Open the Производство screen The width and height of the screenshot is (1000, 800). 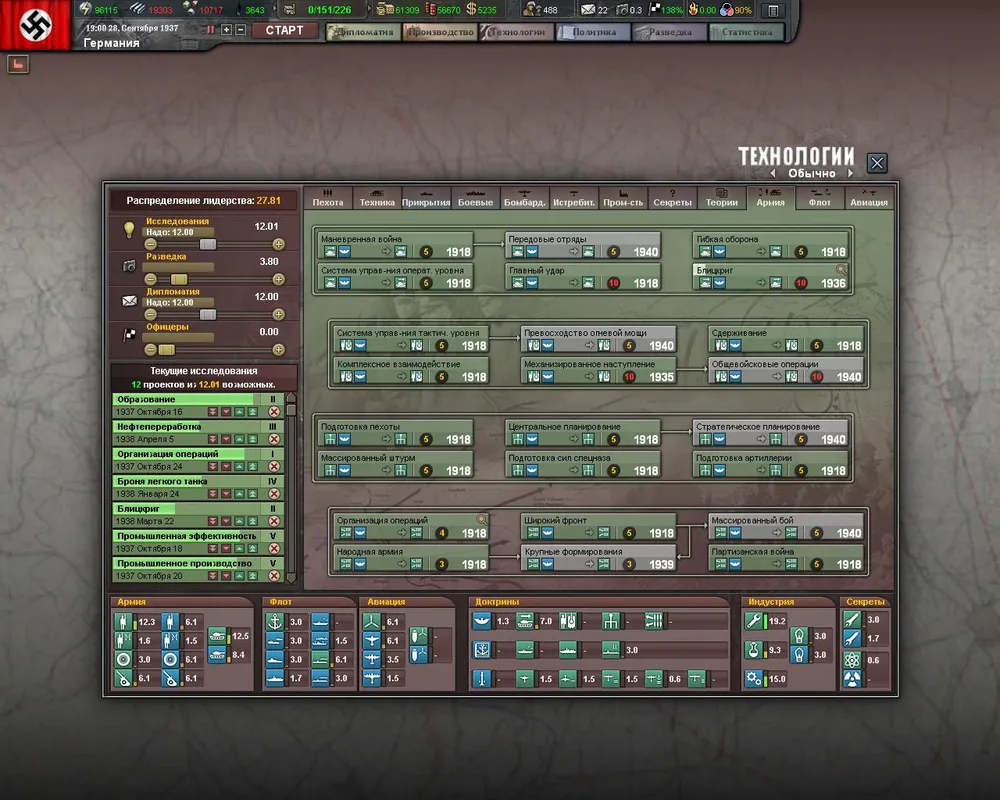point(439,32)
